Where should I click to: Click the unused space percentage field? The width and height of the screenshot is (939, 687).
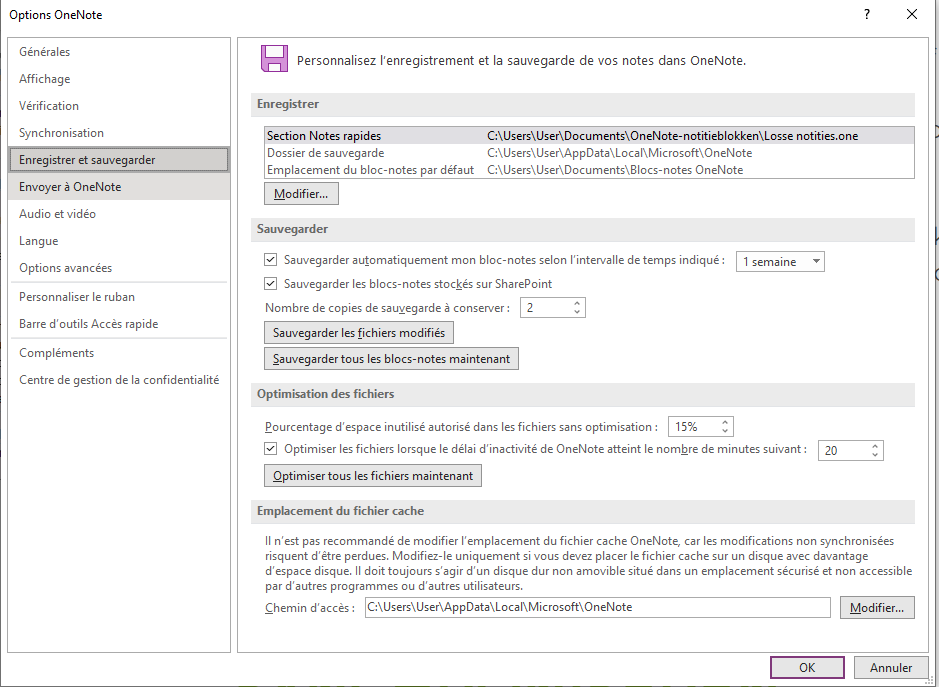click(693, 427)
